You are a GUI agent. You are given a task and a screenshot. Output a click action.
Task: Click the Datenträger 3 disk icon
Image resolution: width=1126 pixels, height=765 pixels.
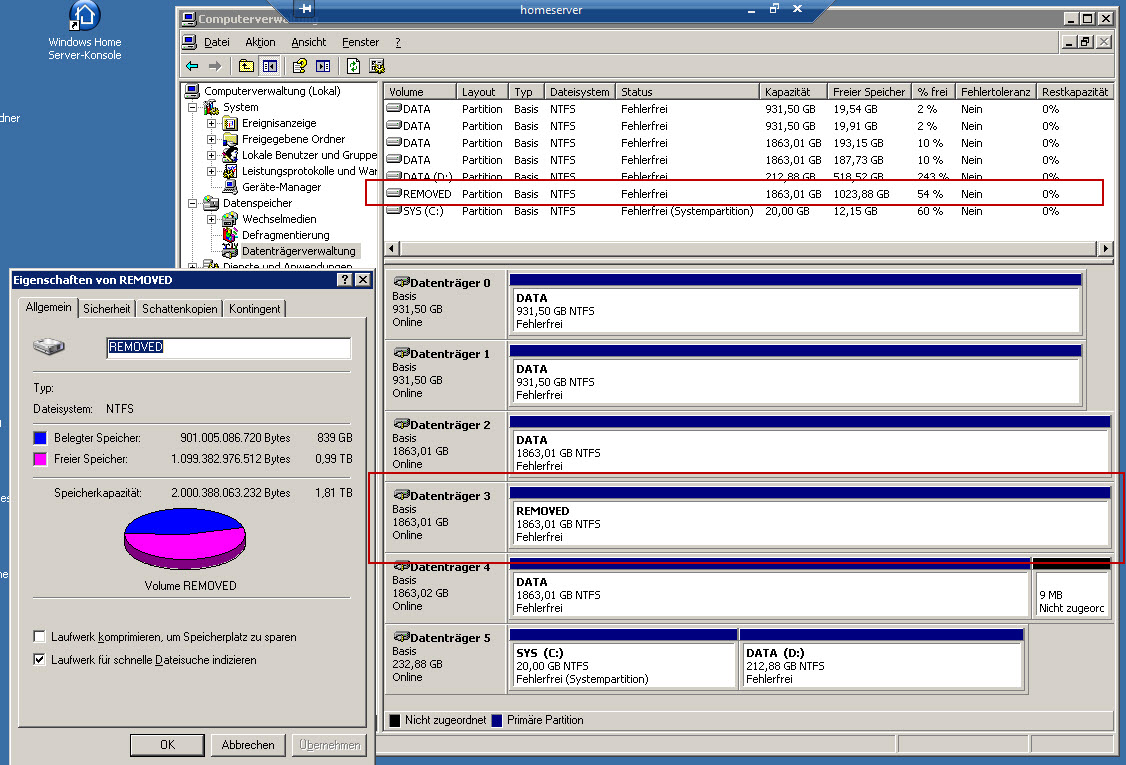pos(401,496)
